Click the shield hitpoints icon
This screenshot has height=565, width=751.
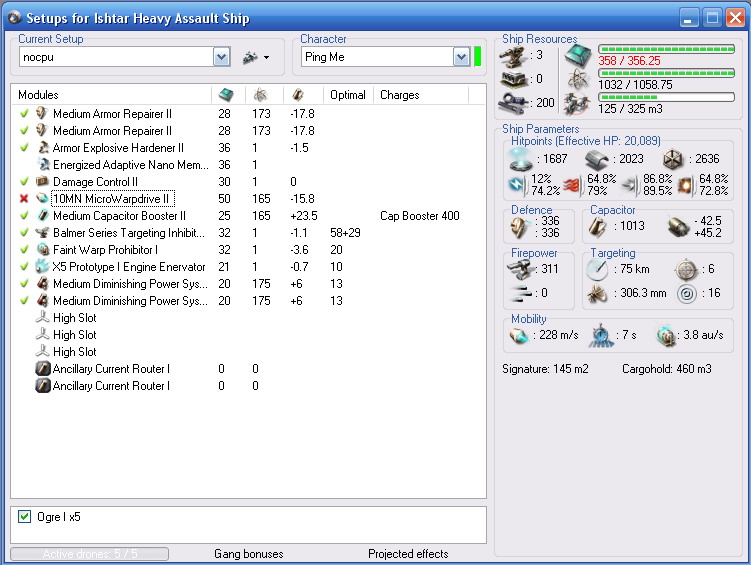[520, 159]
